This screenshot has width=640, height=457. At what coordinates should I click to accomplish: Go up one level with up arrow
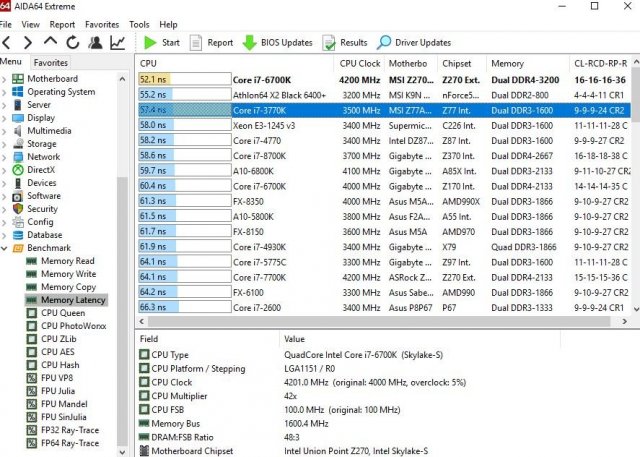coord(50,43)
